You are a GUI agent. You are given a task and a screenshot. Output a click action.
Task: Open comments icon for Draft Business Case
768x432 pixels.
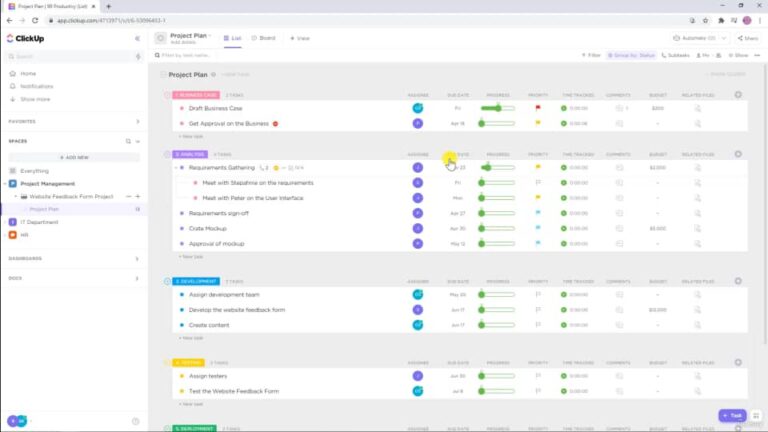(x=619, y=108)
